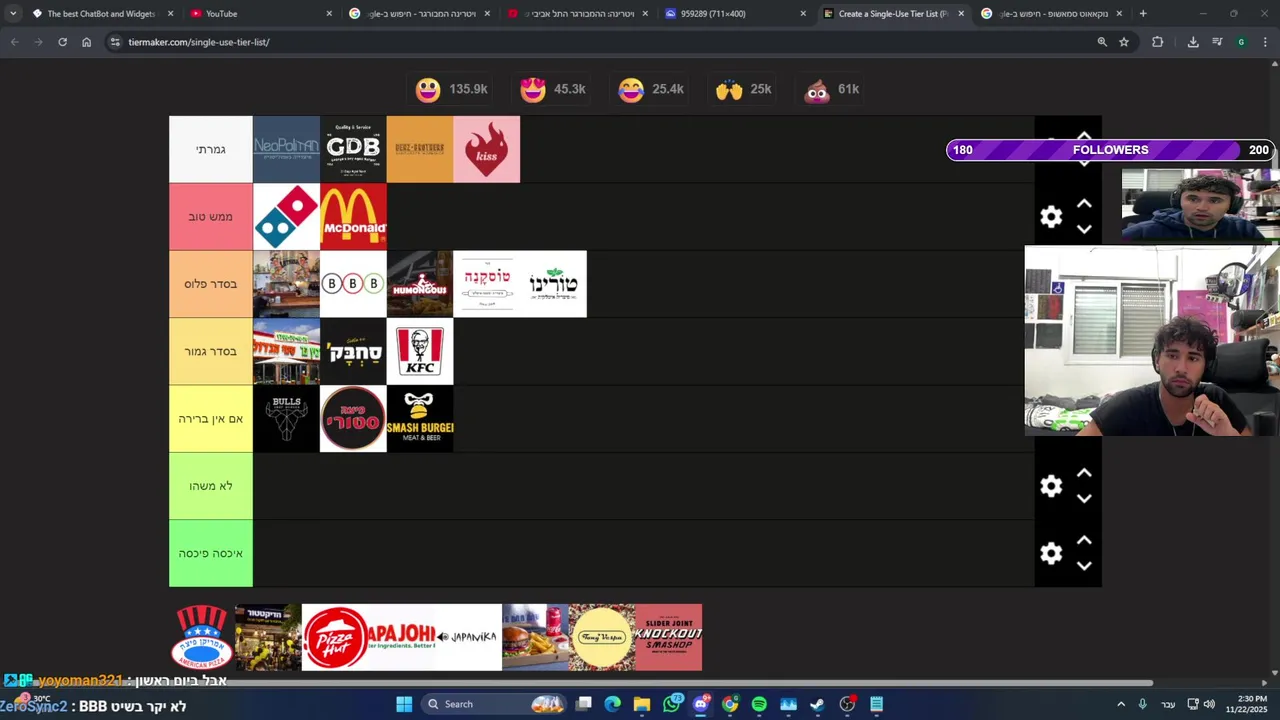The width and height of the screenshot is (1280, 720).
Task: Open the browser extensions menu
Action: tap(1157, 42)
